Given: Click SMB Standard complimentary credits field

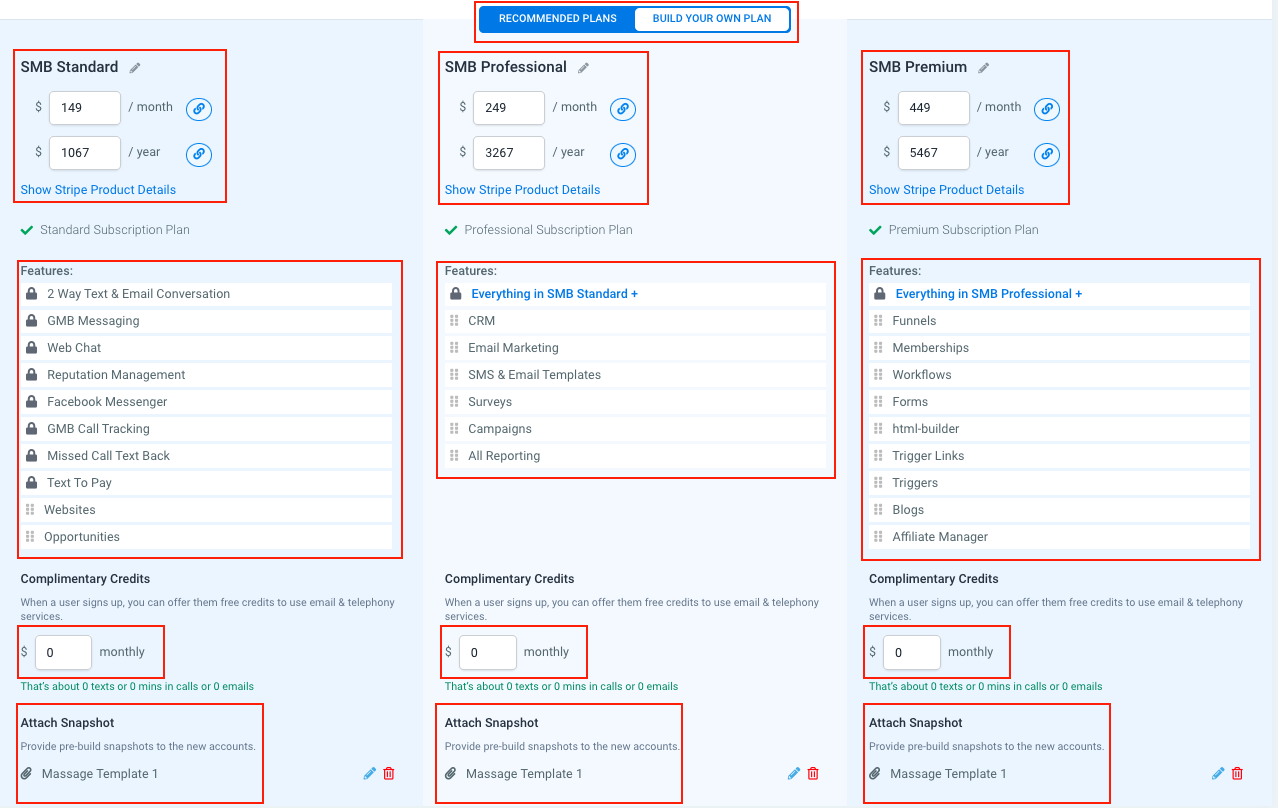Looking at the screenshot, I should pyautogui.click(x=63, y=652).
